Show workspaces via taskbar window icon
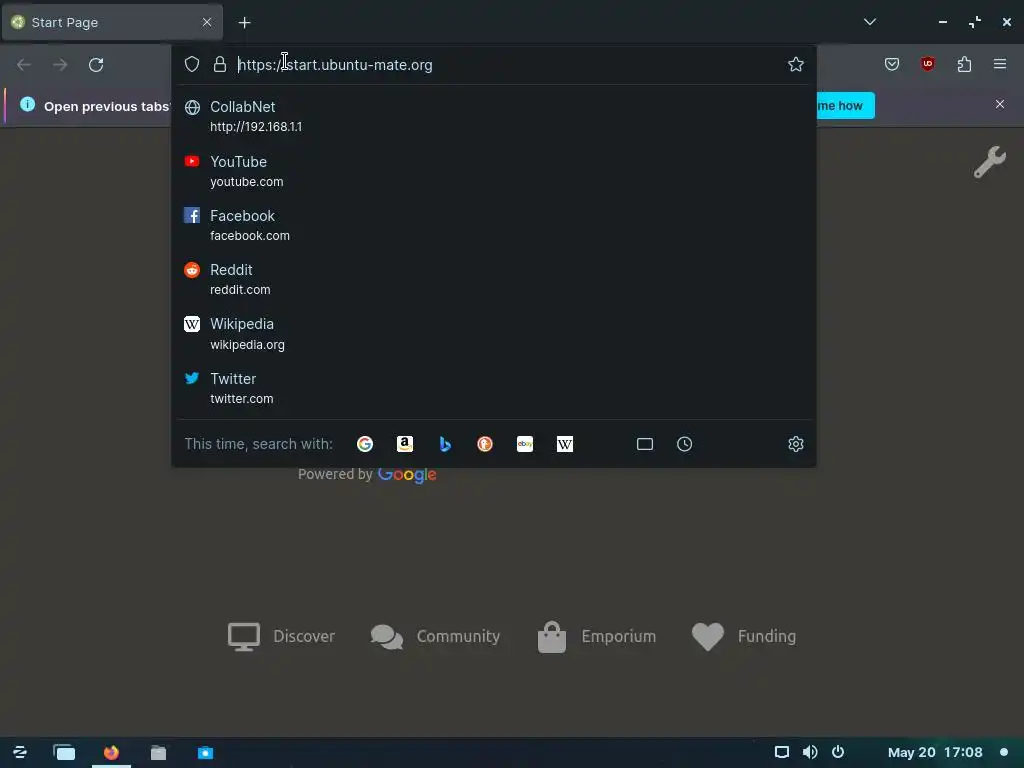 64,752
